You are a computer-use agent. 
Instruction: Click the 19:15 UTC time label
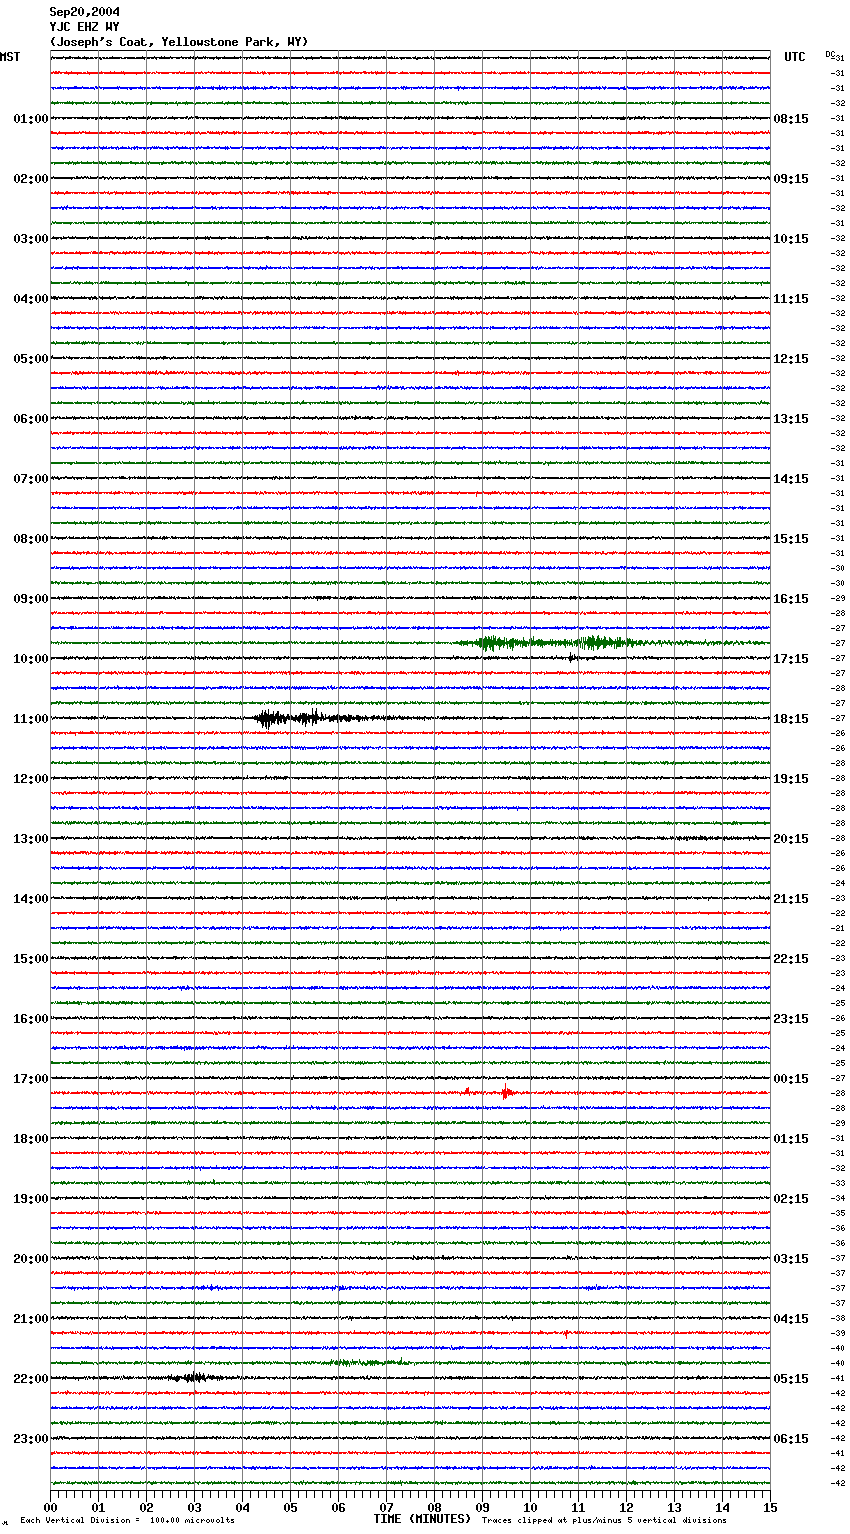tap(791, 779)
